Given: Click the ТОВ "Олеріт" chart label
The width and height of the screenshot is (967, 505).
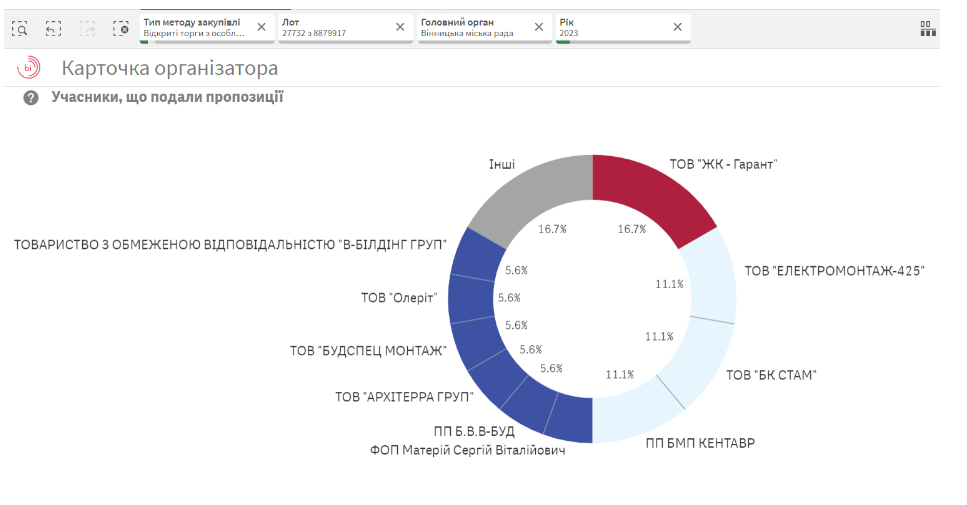Looking at the screenshot, I should (399, 297).
